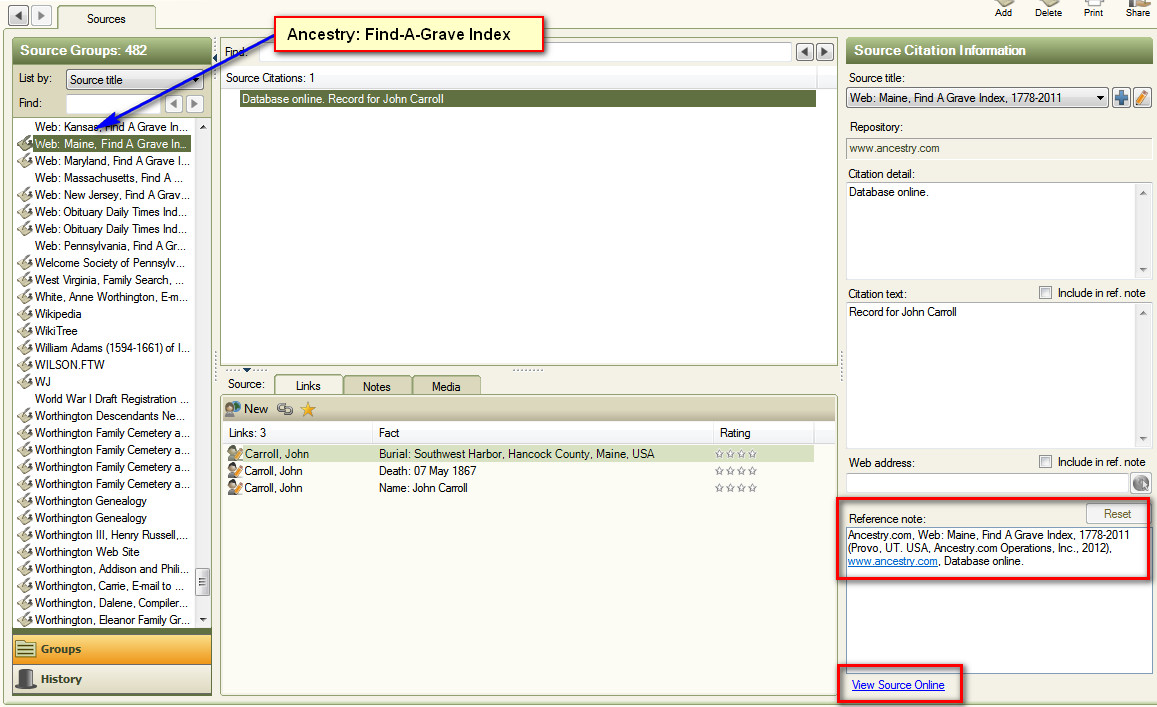The image size is (1157, 707).
Task: Click the Delete toolbar button
Action: tap(1048, 9)
